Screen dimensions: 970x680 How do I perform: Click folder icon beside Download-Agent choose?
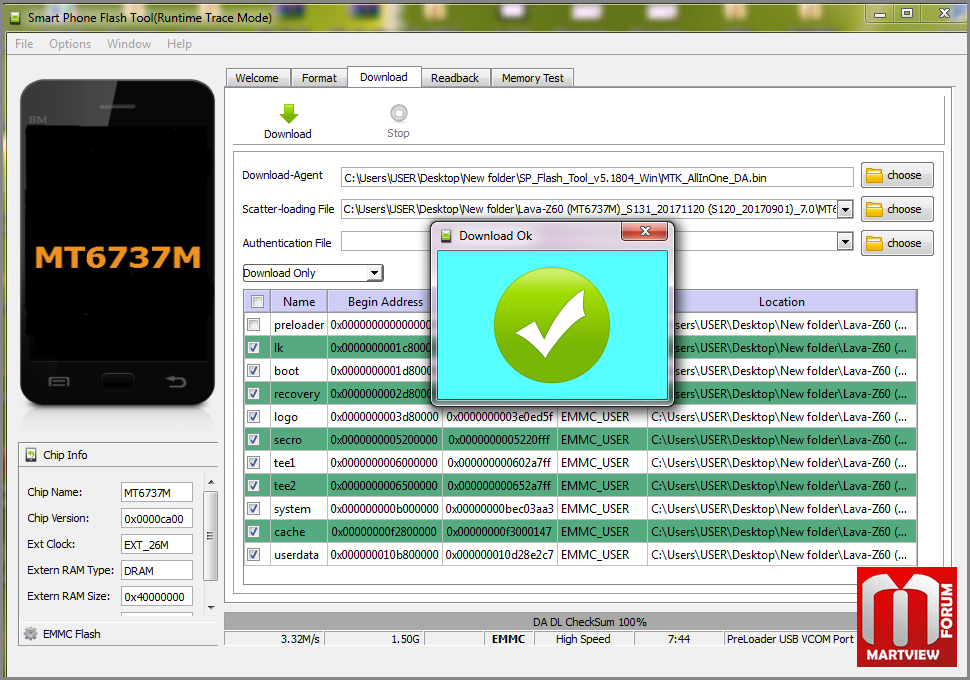[874, 176]
